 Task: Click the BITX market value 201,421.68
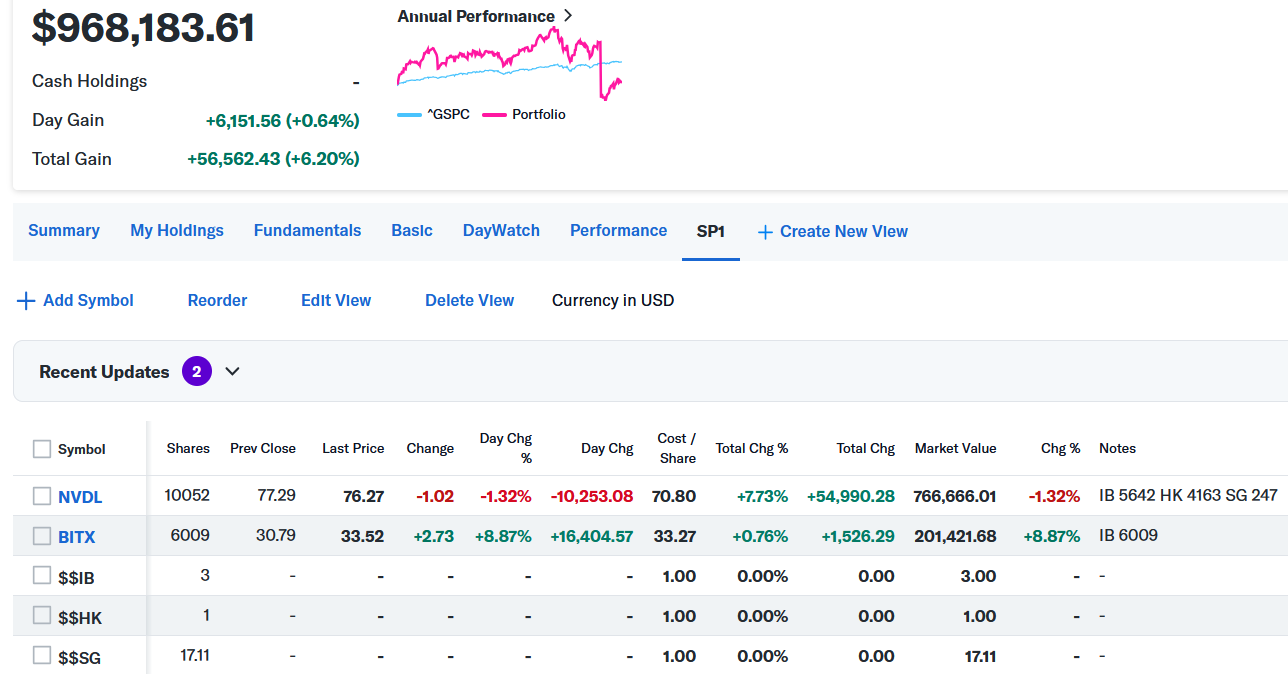point(955,536)
